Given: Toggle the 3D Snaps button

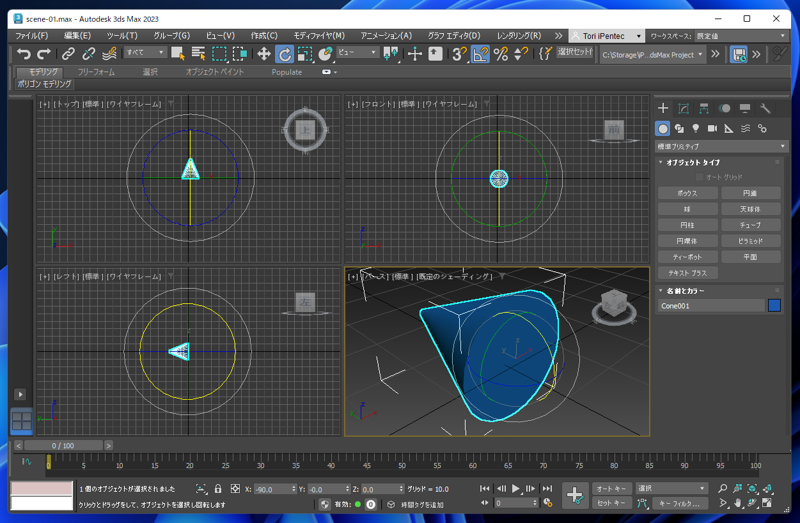Looking at the screenshot, I should click(459, 54).
